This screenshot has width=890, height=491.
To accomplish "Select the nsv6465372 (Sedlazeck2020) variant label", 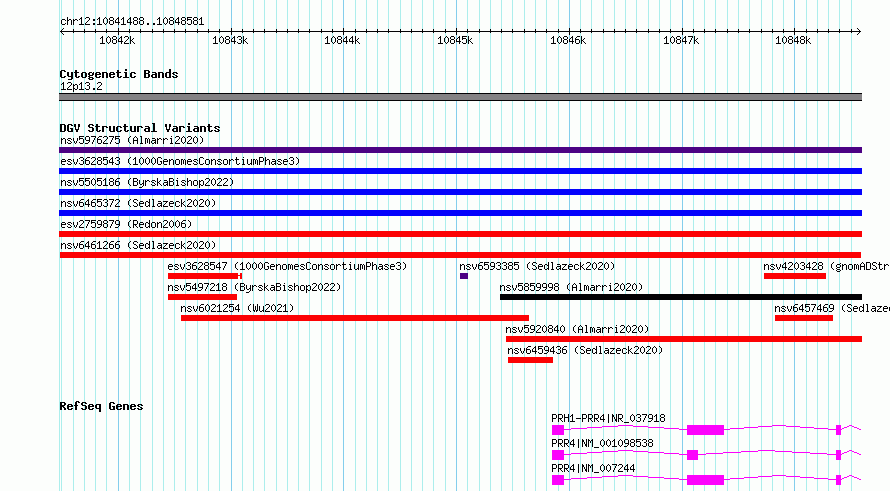I will point(138,203).
